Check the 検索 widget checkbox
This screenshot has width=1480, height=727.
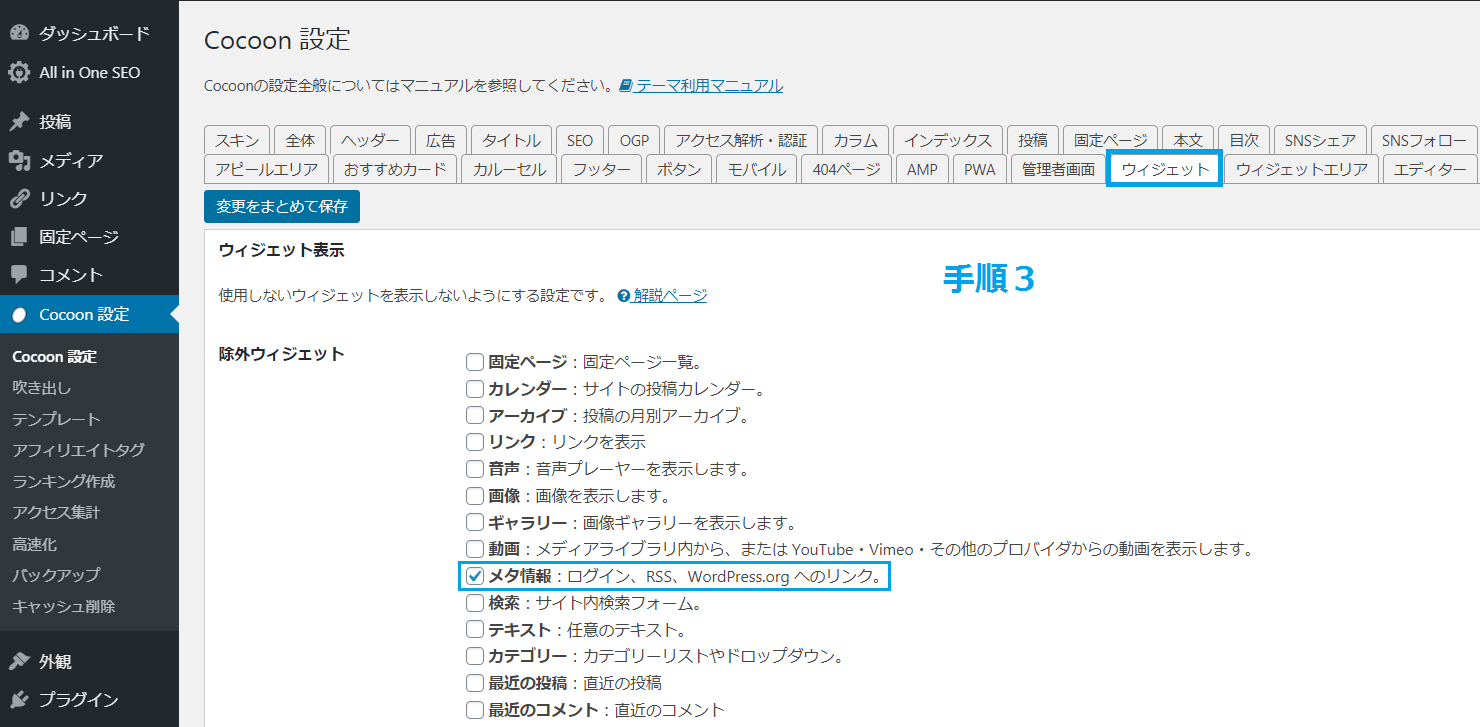pos(475,603)
